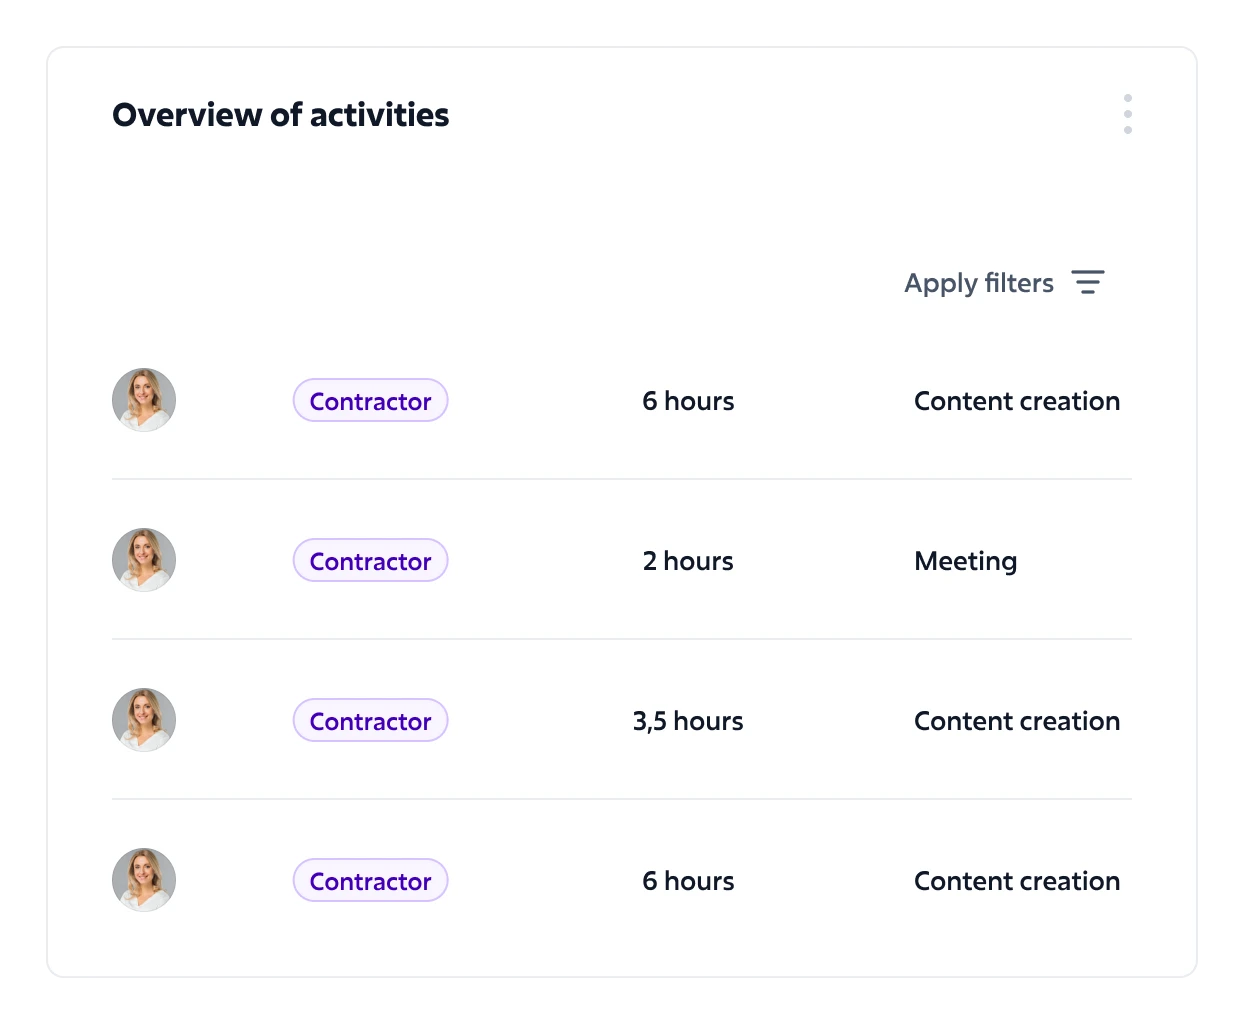Image resolution: width=1244 pixels, height=1024 pixels.
Task: Select Content creation in the last row
Action: pos(1016,881)
